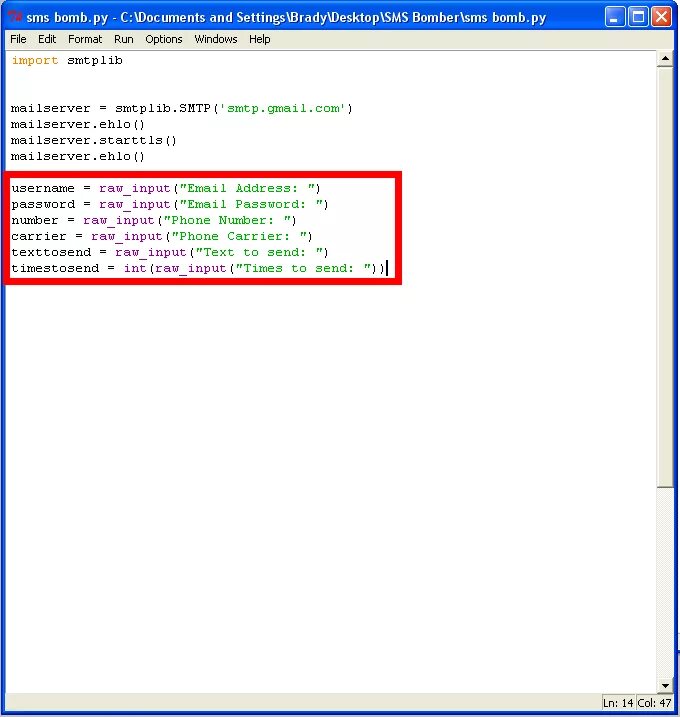Click the window title bar text
The height and width of the screenshot is (717, 680).
coord(286,17)
